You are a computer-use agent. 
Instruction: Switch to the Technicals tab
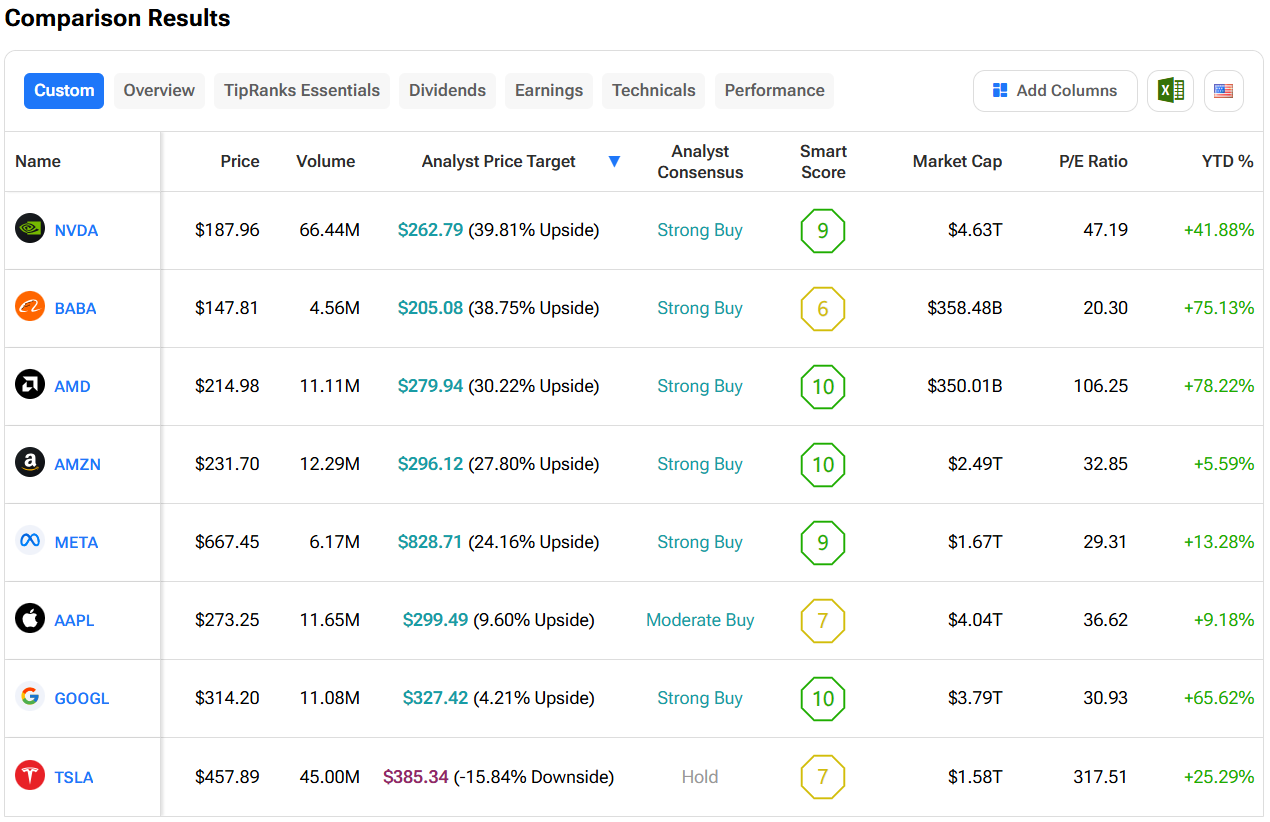(x=653, y=90)
